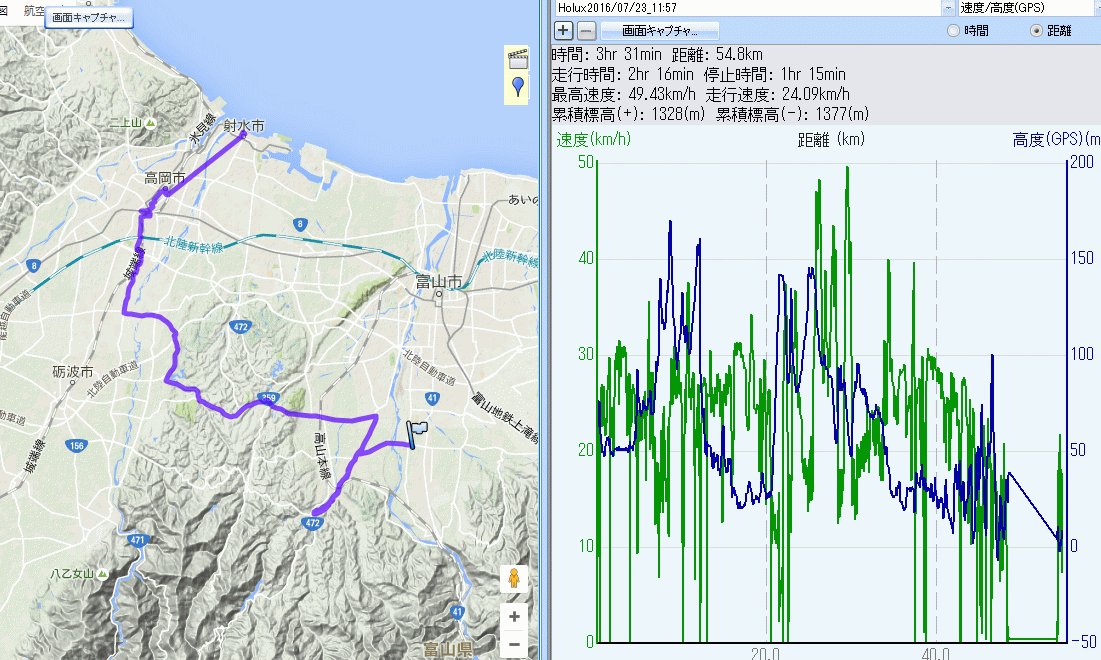The width and height of the screenshot is (1101, 660).
Task: Click the blue pin marker icon
Action: [x=517, y=87]
